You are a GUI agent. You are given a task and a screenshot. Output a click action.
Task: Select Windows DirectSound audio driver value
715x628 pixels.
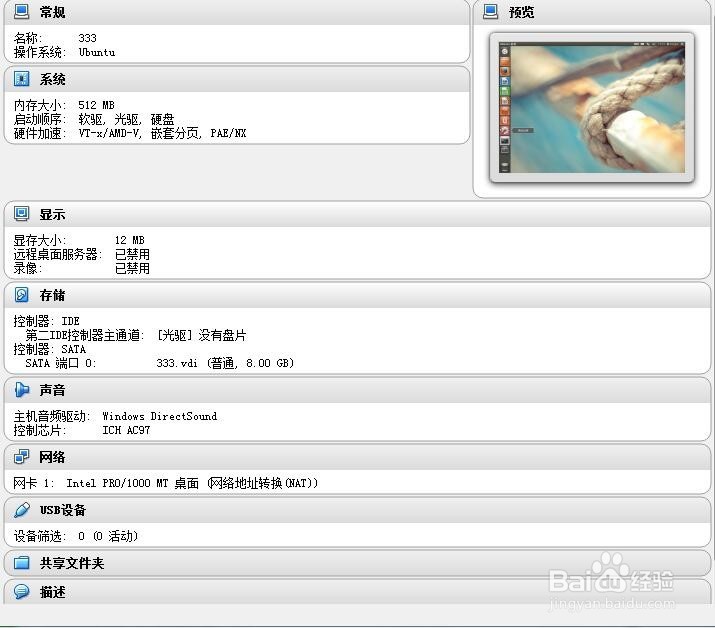tap(159, 416)
